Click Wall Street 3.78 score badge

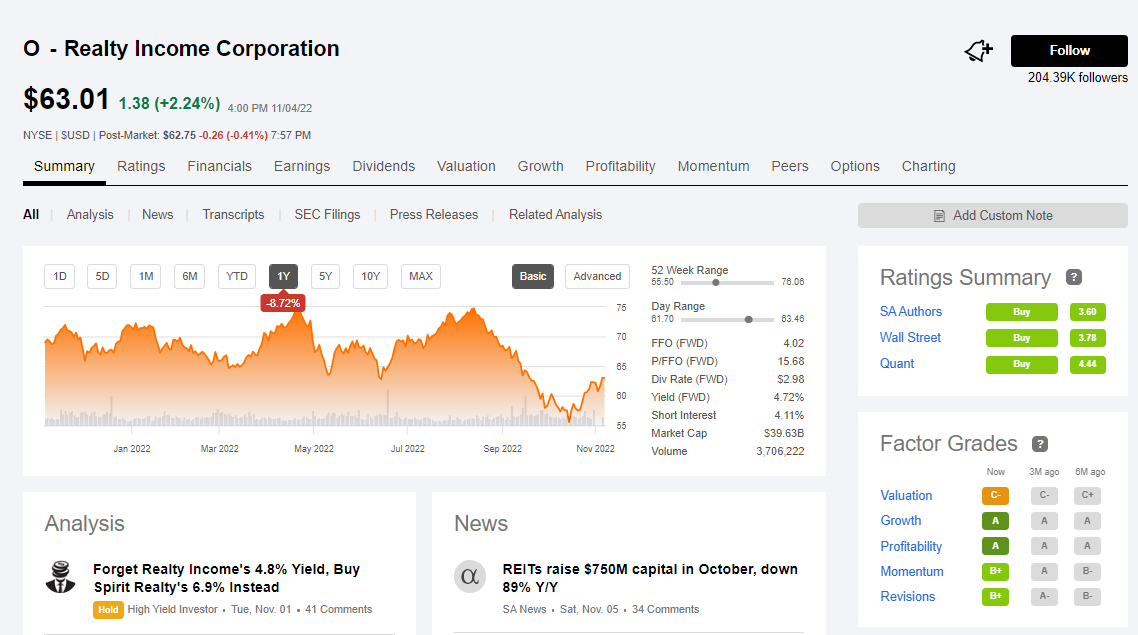click(x=1087, y=338)
